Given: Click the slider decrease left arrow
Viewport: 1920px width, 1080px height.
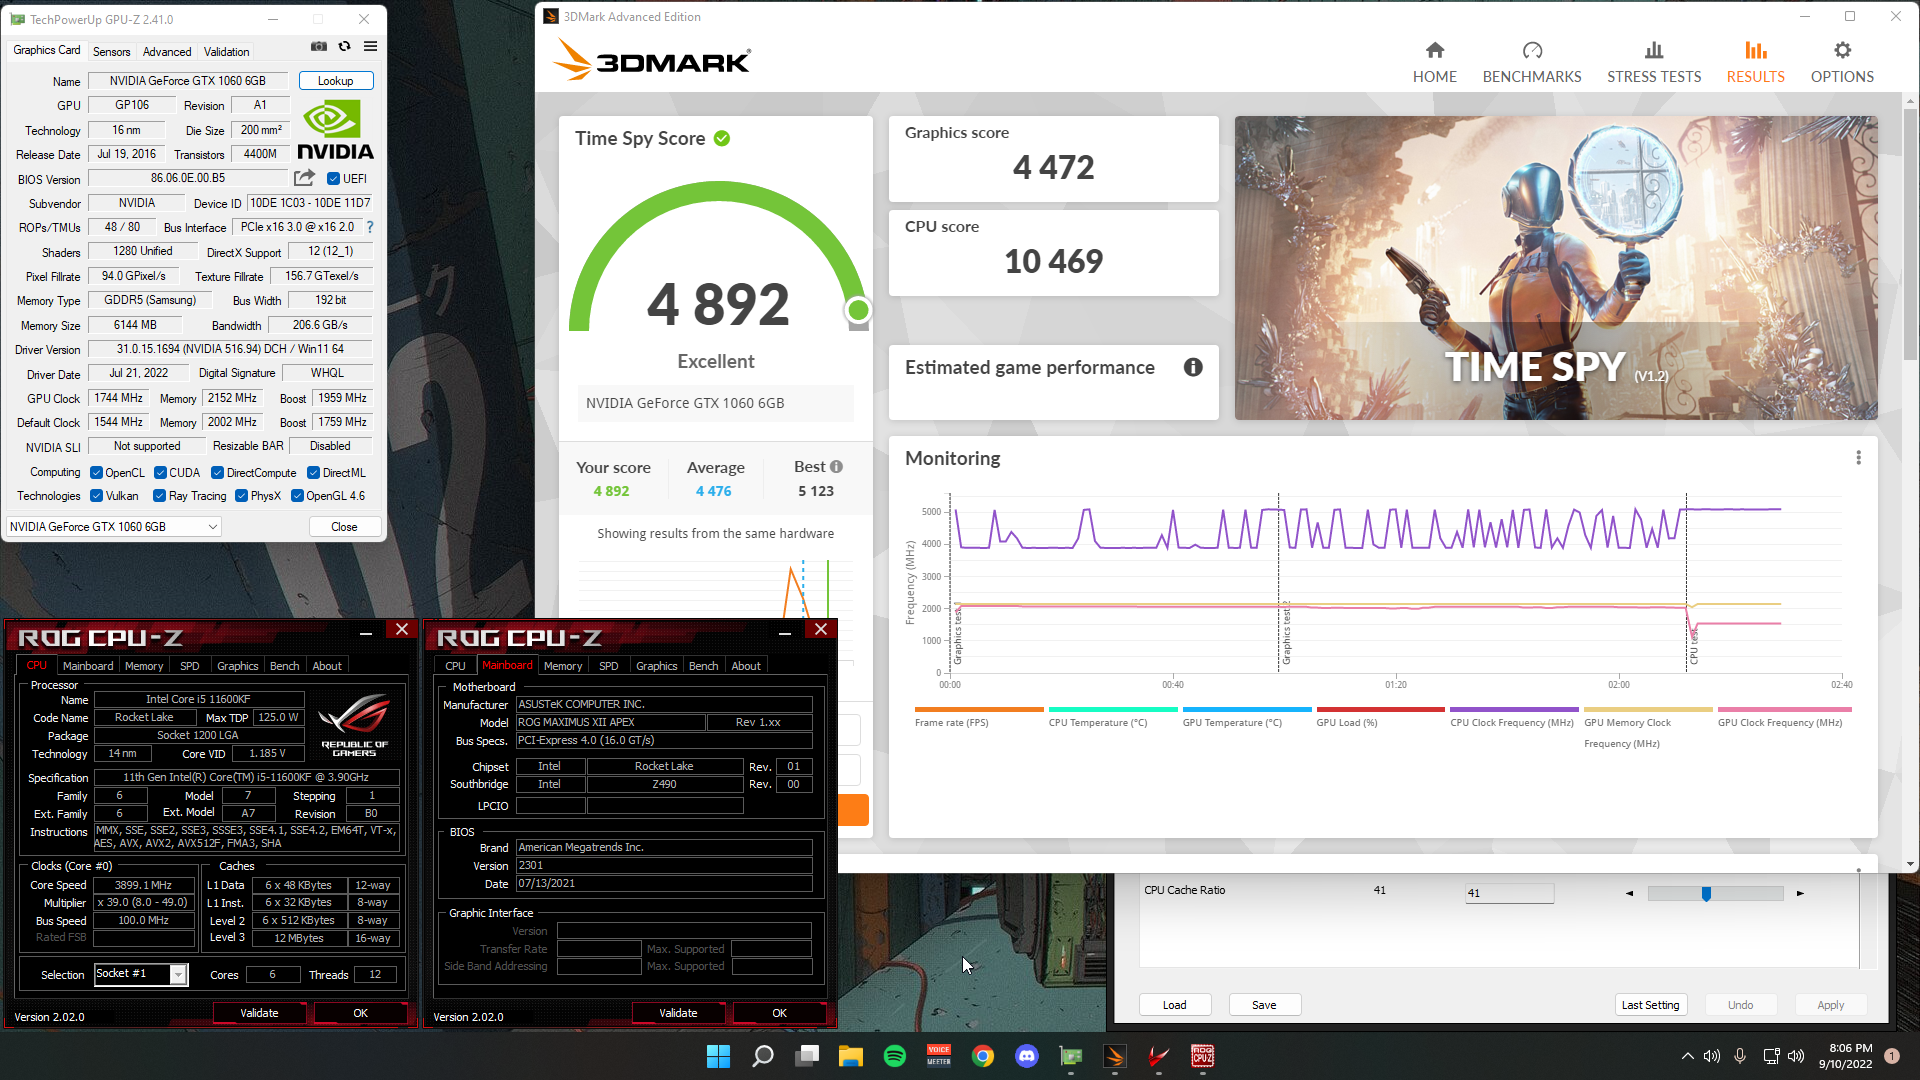Looking at the screenshot, I should 1629,893.
